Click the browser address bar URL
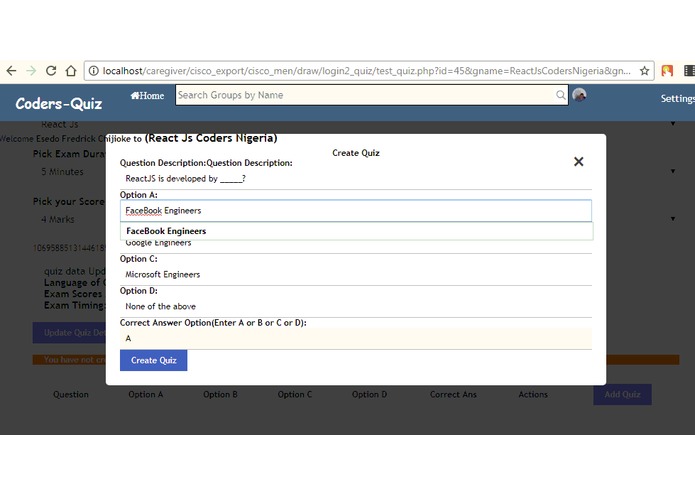Viewport: 695px width, 494px height. (x=366, y=71)
